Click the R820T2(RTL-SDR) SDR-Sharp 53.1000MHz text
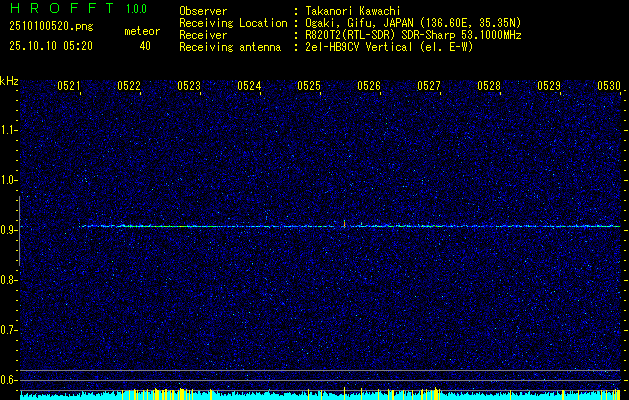Viewport: 629px width, 400px height. point(413,35)
